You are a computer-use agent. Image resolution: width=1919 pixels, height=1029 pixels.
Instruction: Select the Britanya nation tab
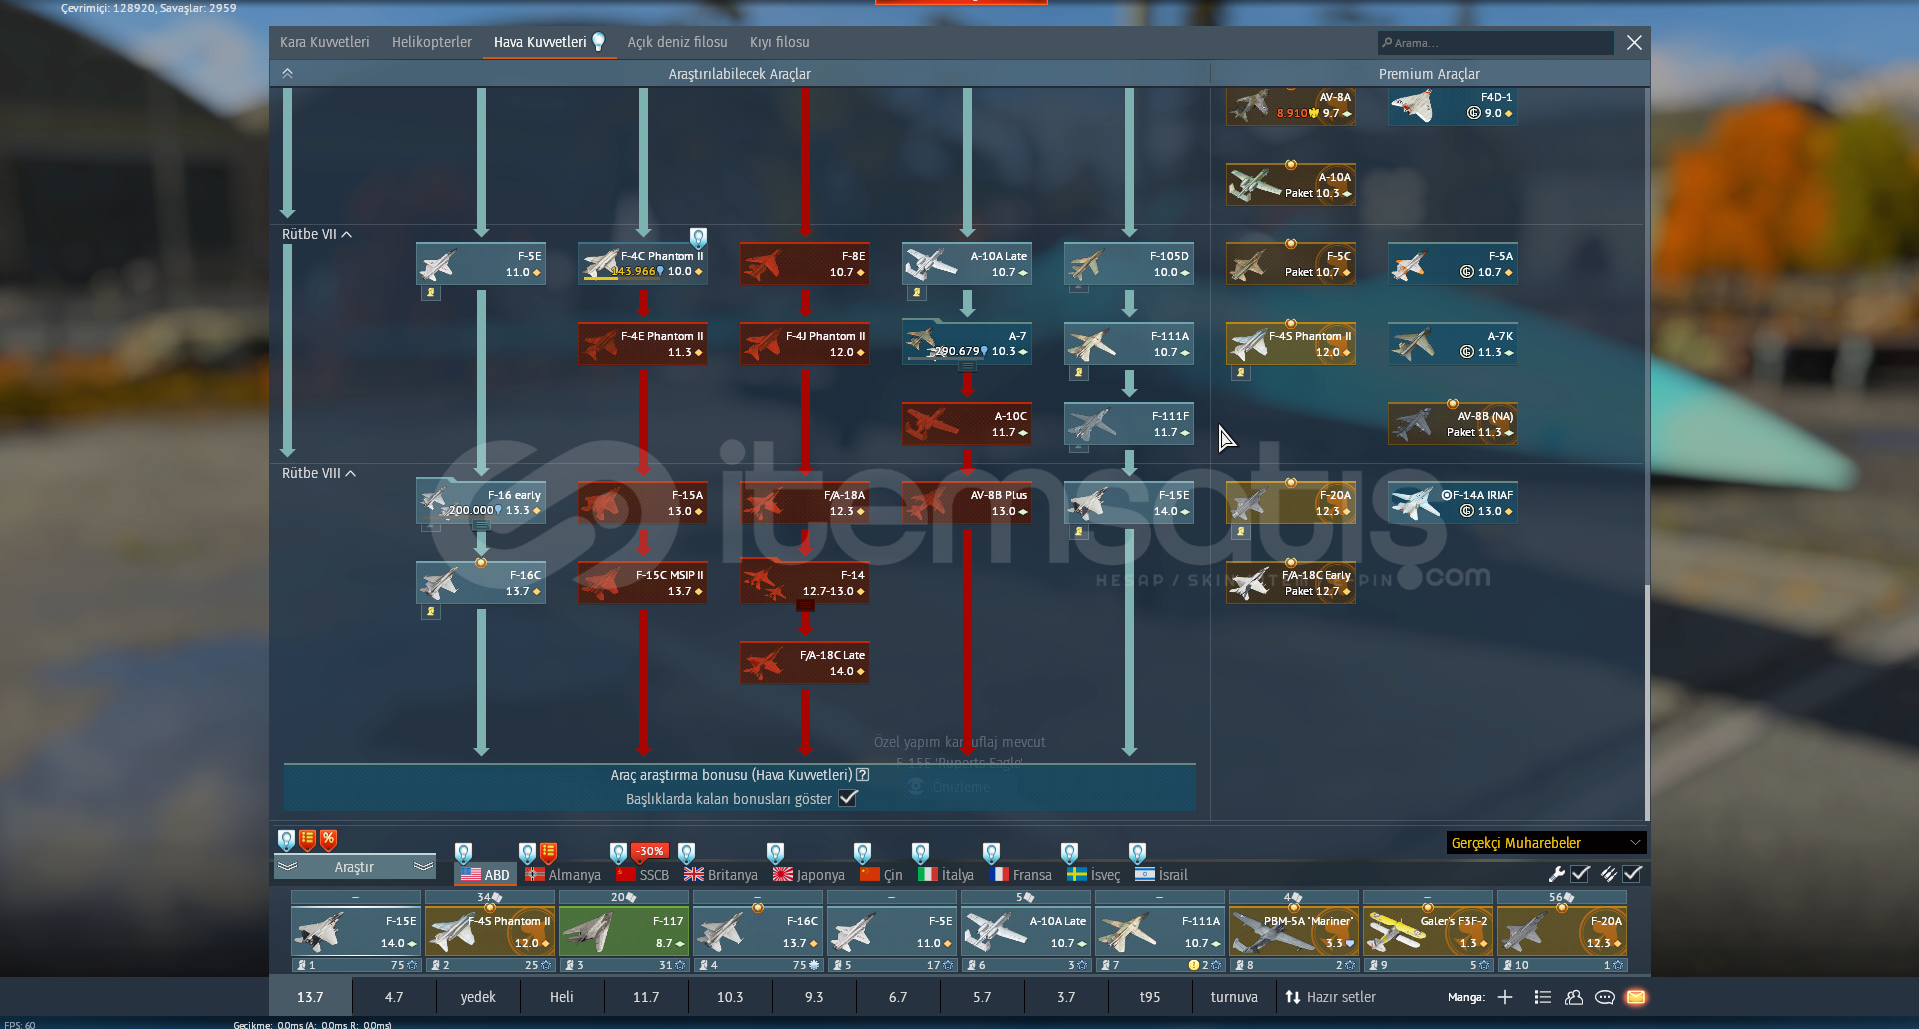pos(721,874)
